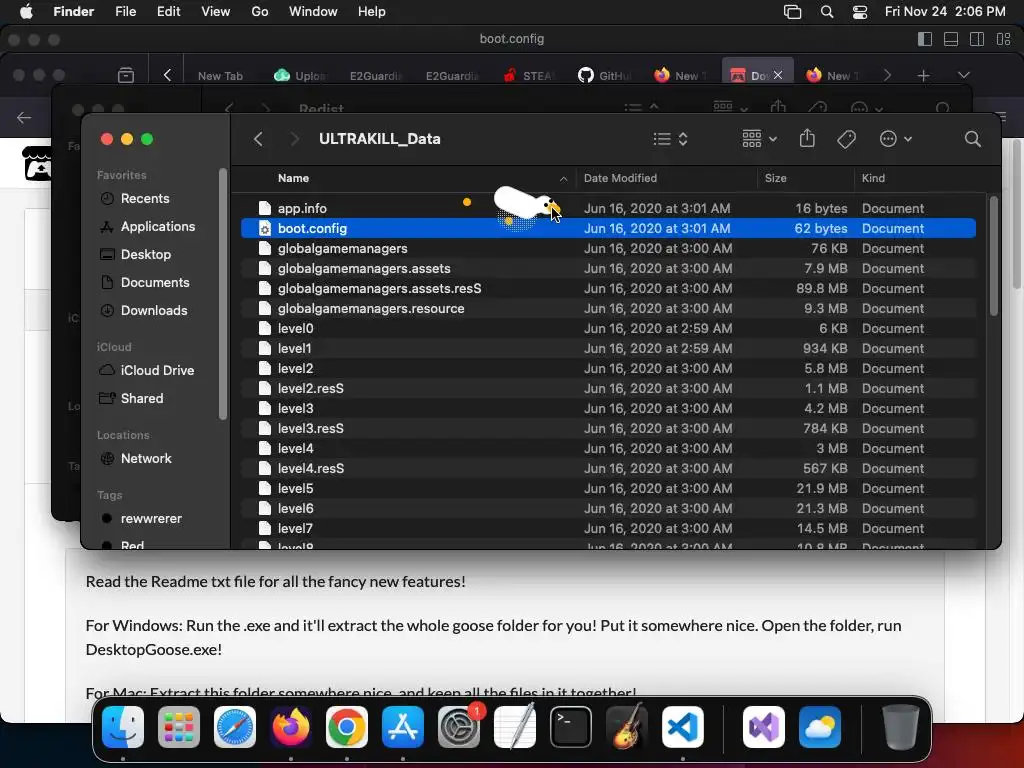This screenshot has width=1024, height=768.
Task: Open the Apple menu
Action: pyautogui.click(x=26, y=12)
